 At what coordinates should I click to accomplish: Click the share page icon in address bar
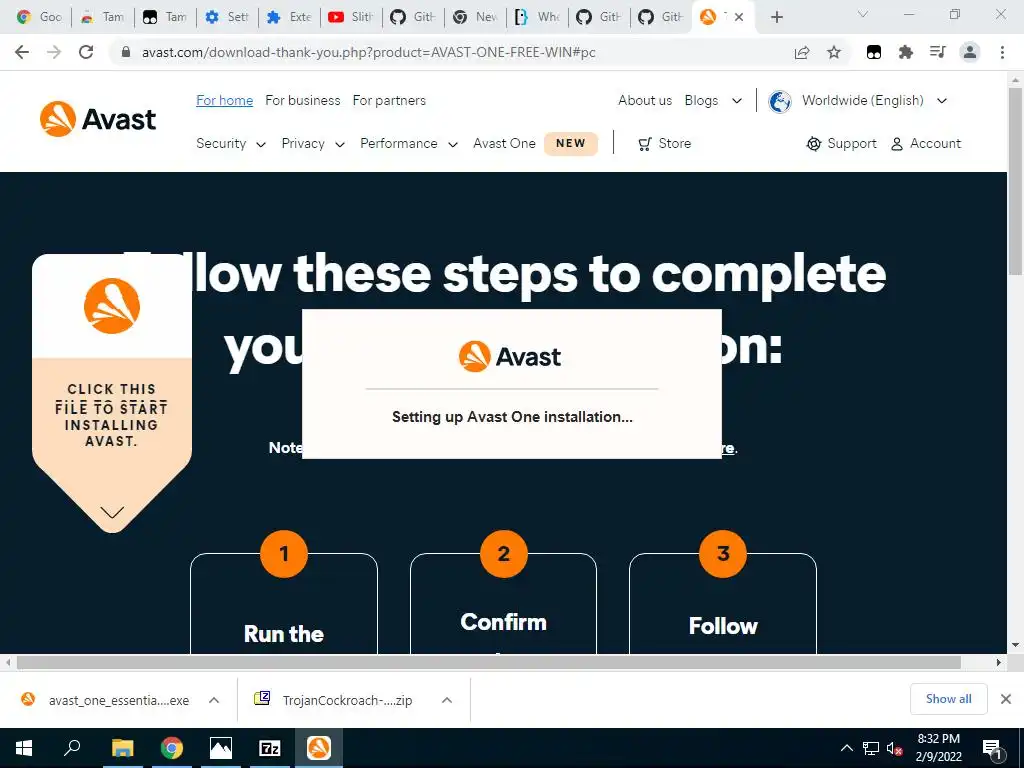pyautogui.click(x=802, y=52)
